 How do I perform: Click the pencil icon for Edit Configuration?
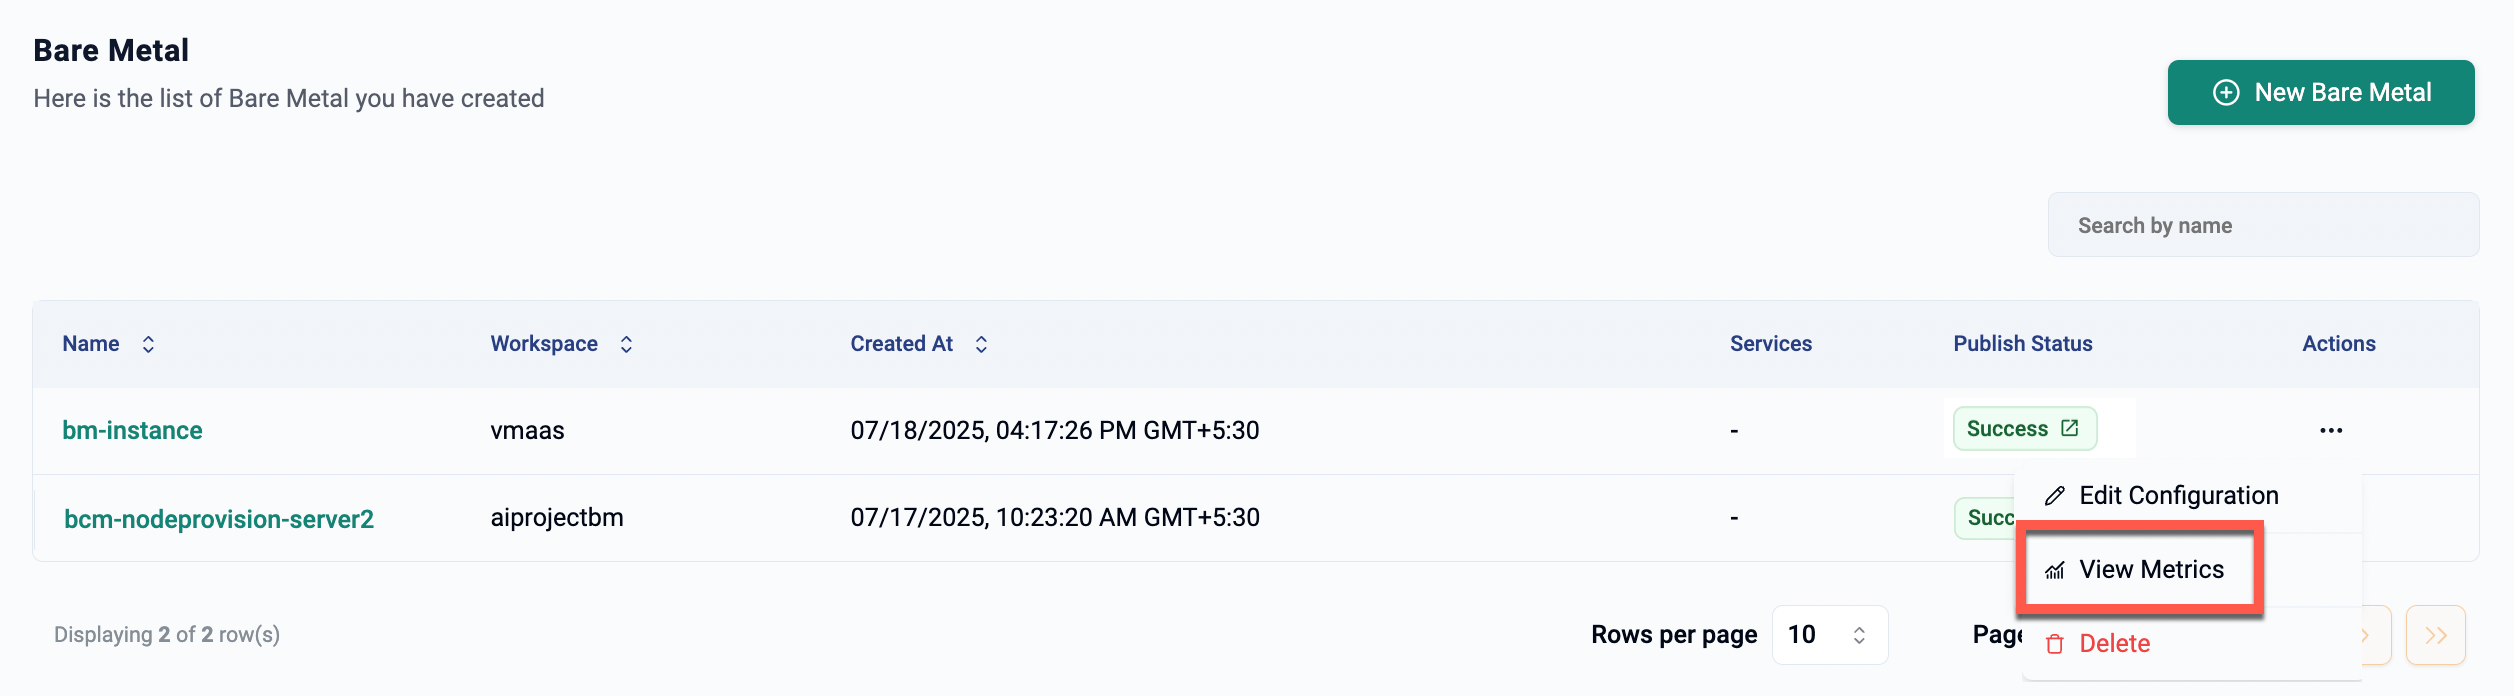click(x=2055, y=496)
